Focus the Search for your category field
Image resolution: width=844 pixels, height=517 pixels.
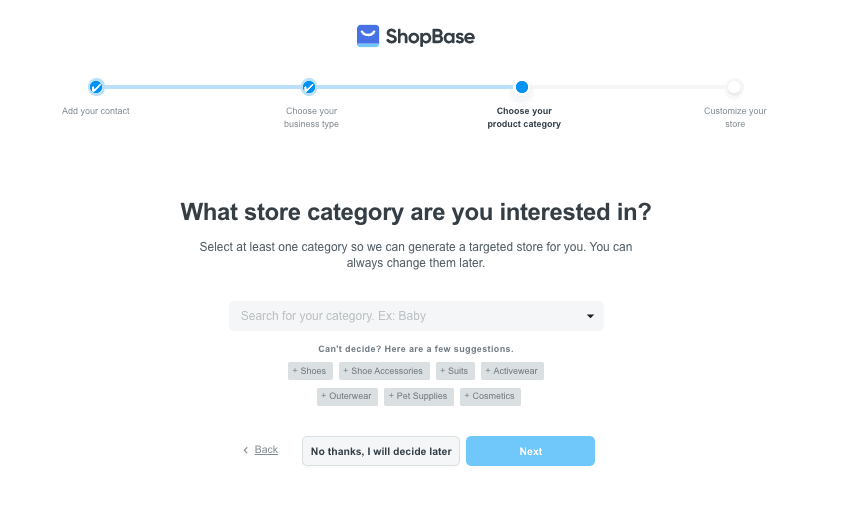point(416,316)
